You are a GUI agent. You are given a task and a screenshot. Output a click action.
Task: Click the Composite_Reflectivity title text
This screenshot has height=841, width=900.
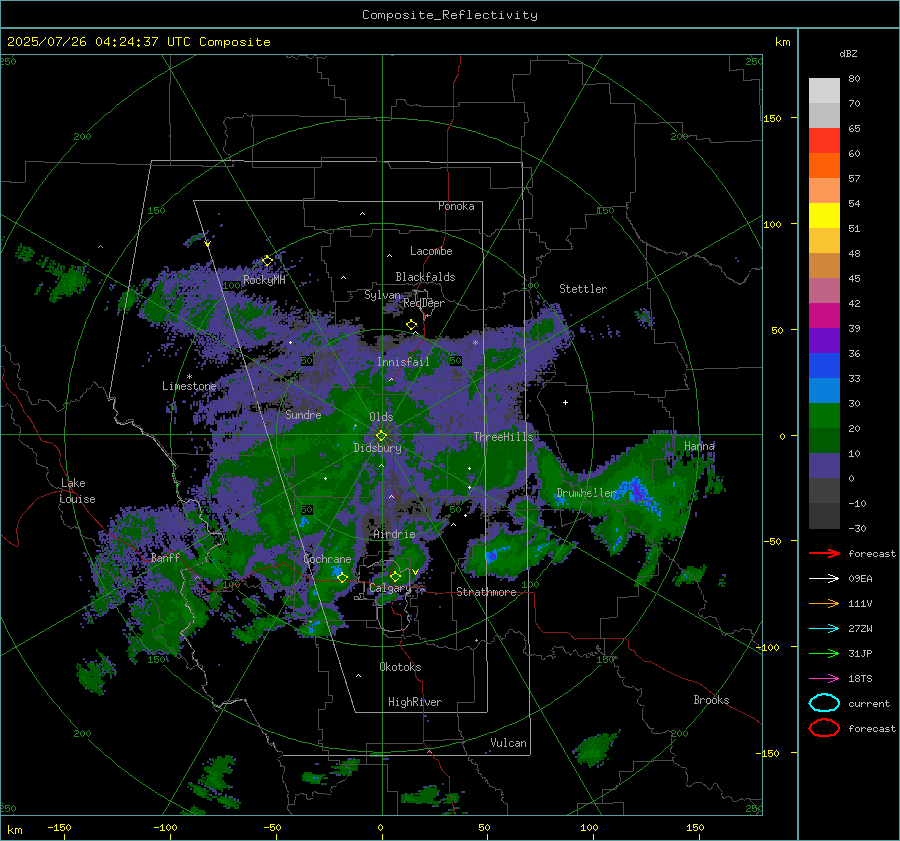450,15
